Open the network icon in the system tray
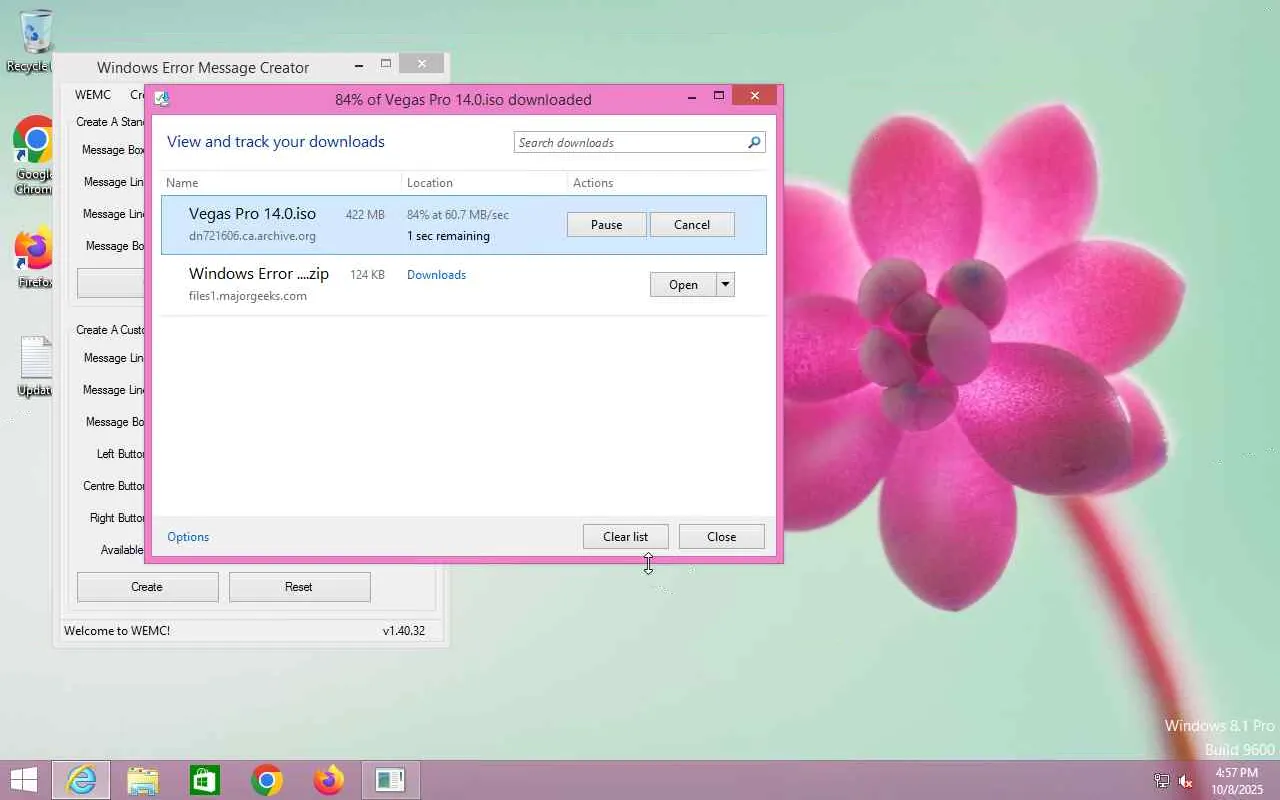Viewport: 1280px width, 800px height. 1162,781
